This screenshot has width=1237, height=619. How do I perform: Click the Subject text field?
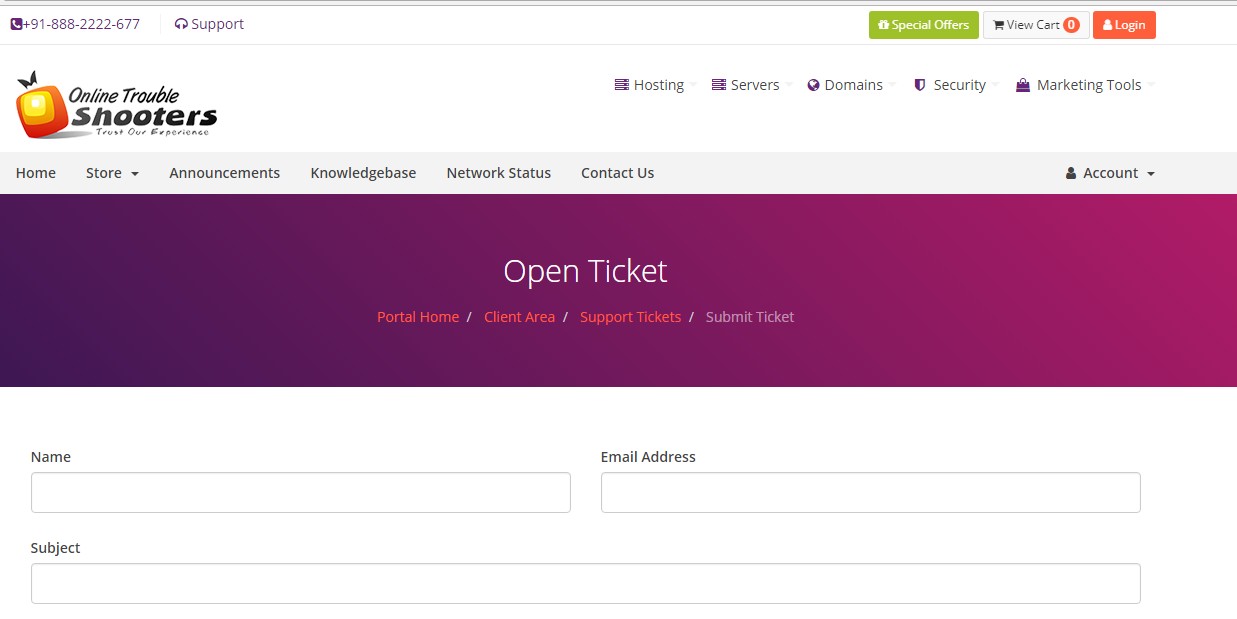coord(585,583)
